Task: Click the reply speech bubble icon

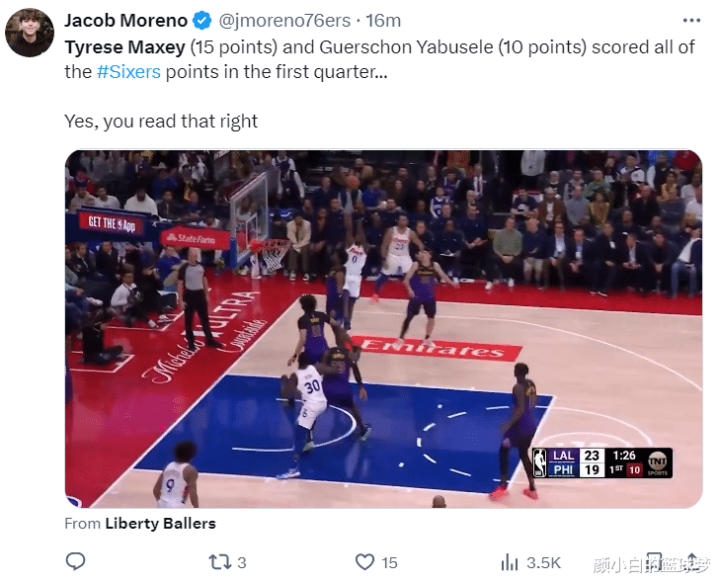Action: 76,562
